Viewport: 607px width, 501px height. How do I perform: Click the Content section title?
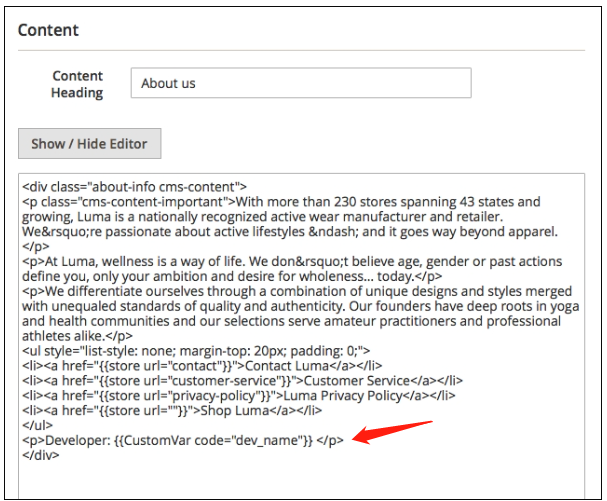(49, 30)
